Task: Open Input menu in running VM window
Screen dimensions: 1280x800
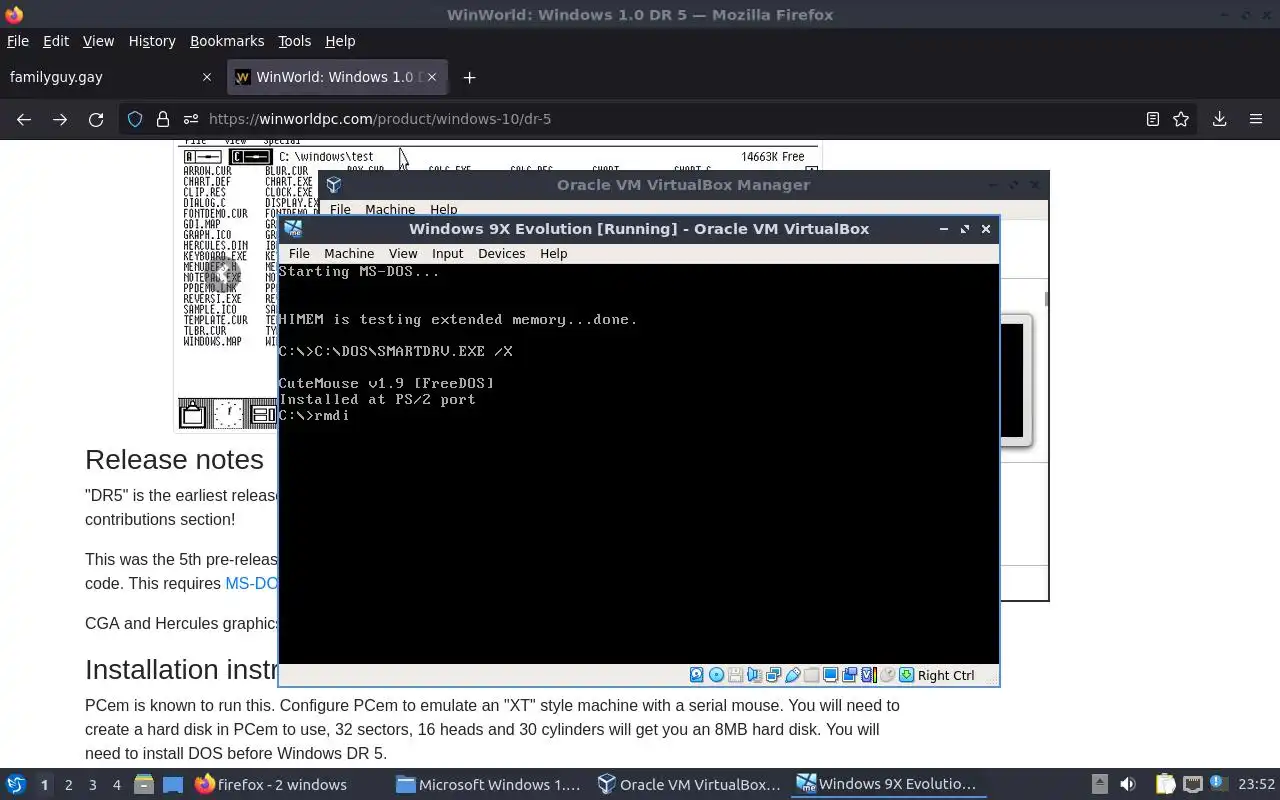Action: 447,254
